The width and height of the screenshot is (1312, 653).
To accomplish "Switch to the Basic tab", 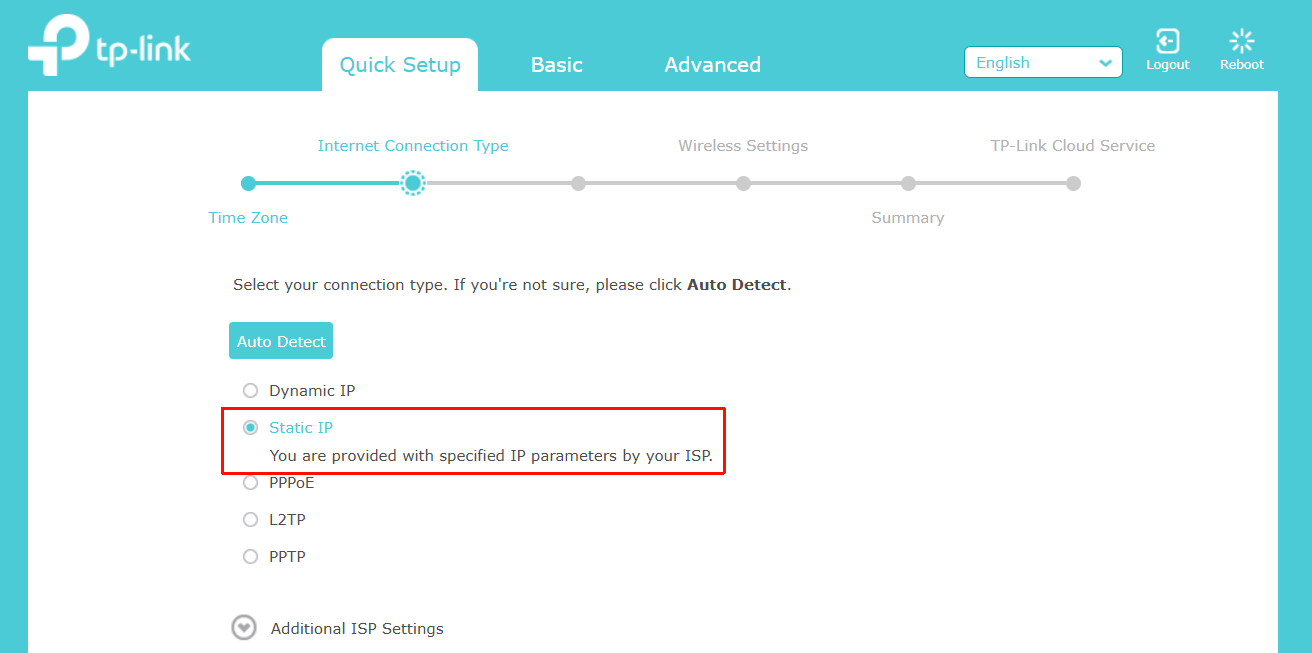I will (557, 64).
